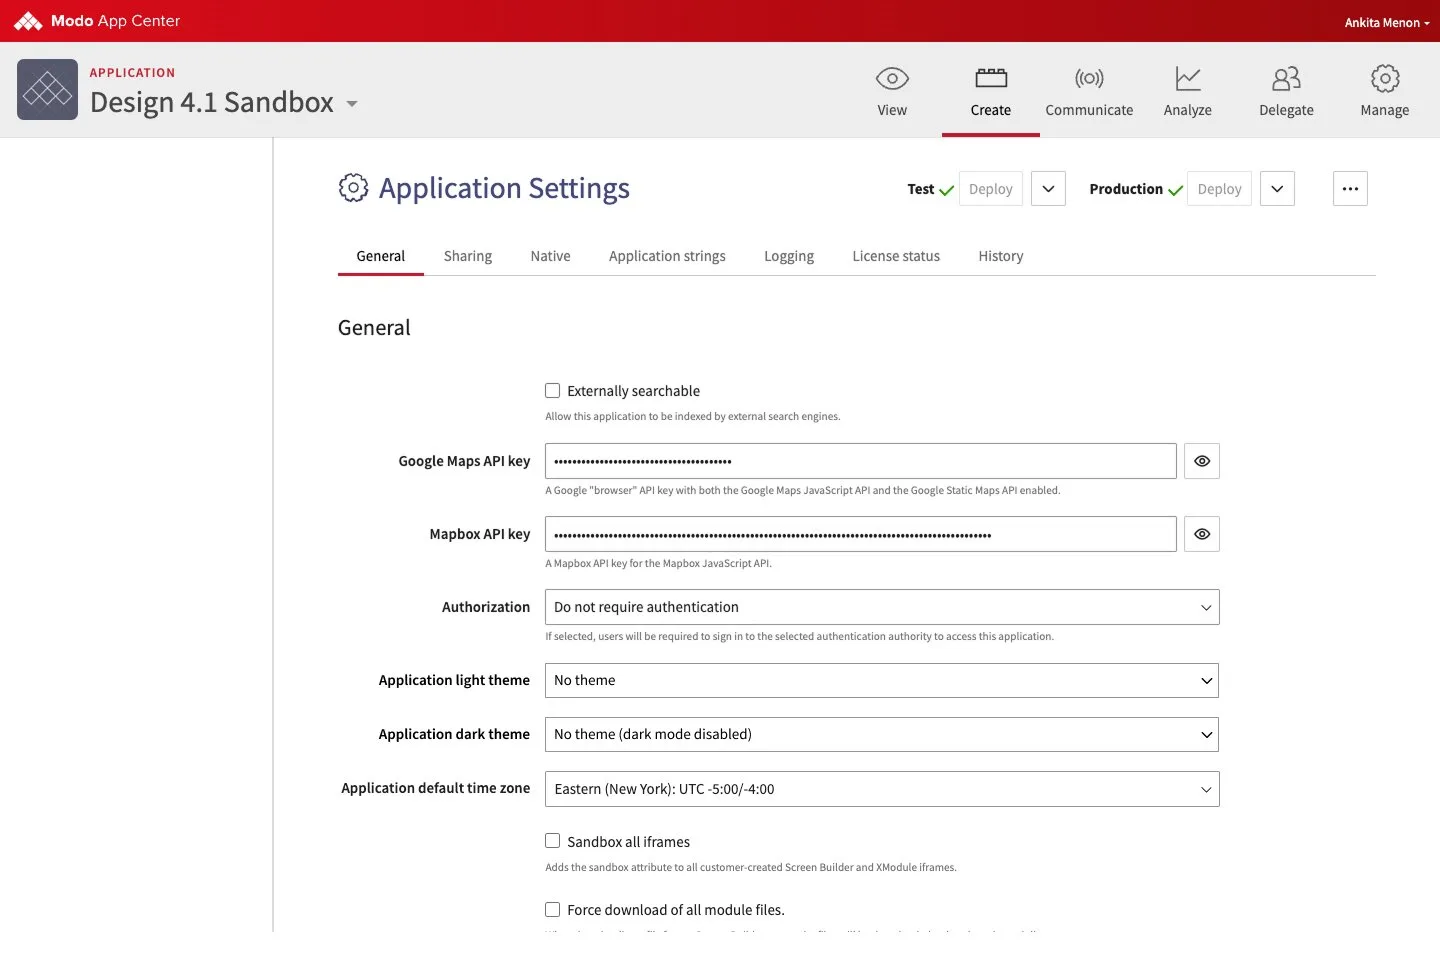Click the Design 4.1 Sandbox app icon
Screen dimensions: 1440x970
tap(47, 89)
